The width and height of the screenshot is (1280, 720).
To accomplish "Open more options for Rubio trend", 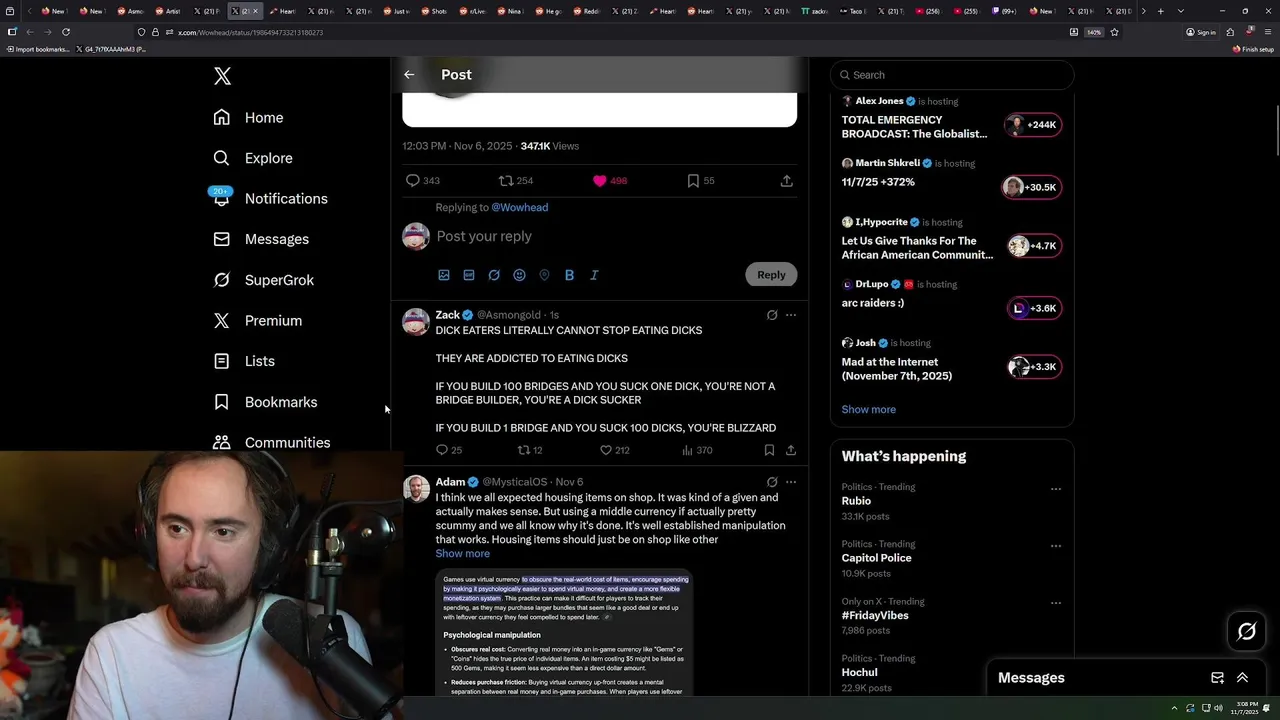I will coord(1055,489).
